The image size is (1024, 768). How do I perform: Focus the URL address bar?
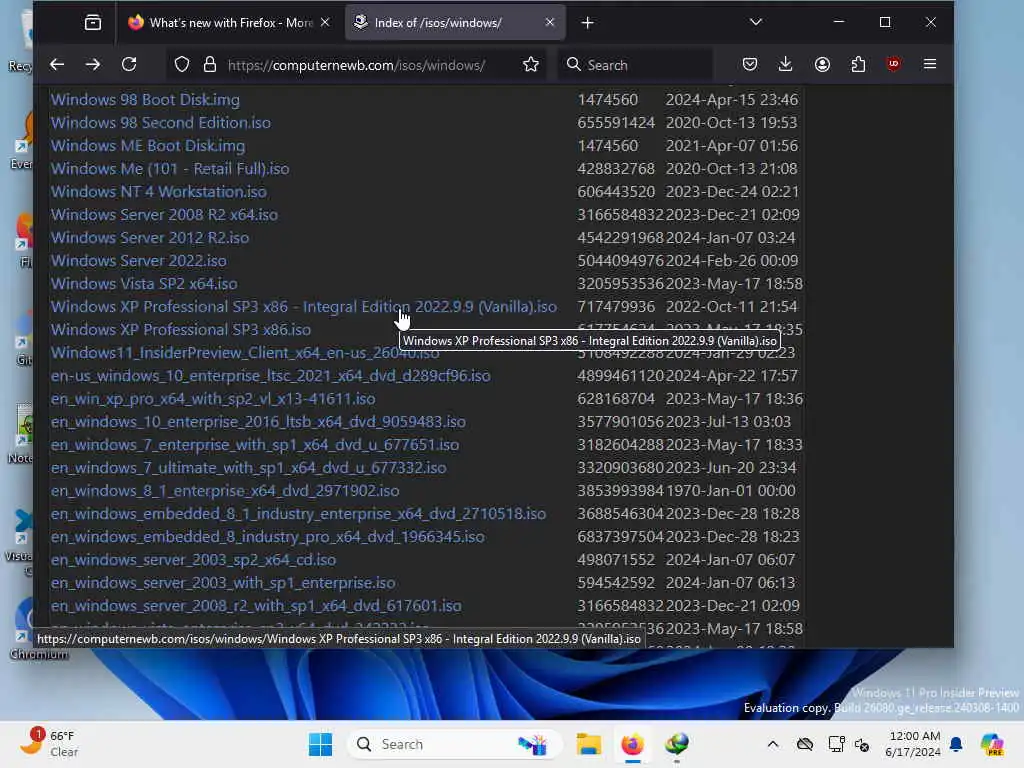click(x=357, y=65)
